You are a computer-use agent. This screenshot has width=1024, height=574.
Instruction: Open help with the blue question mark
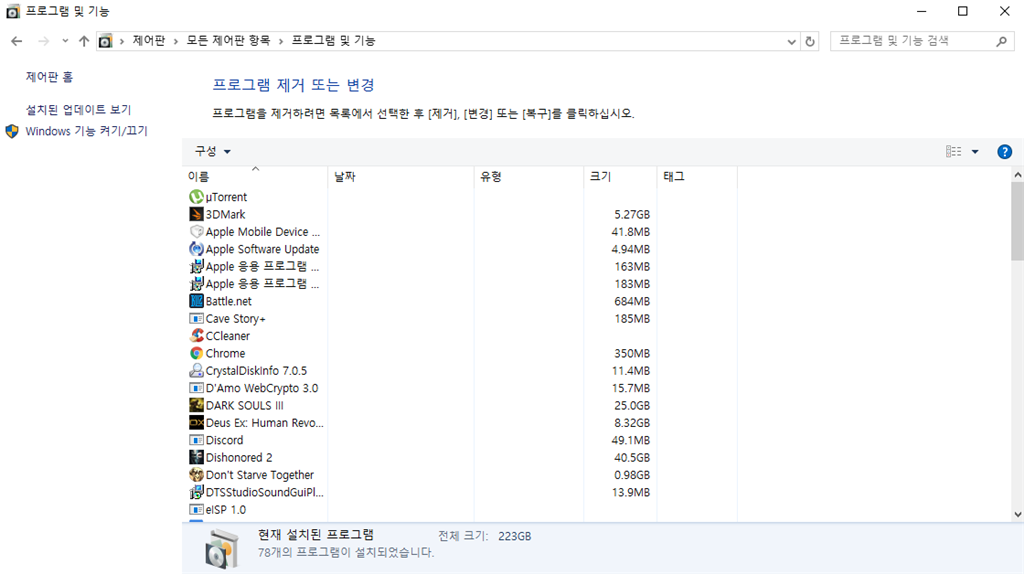(x=1004, y=151)
